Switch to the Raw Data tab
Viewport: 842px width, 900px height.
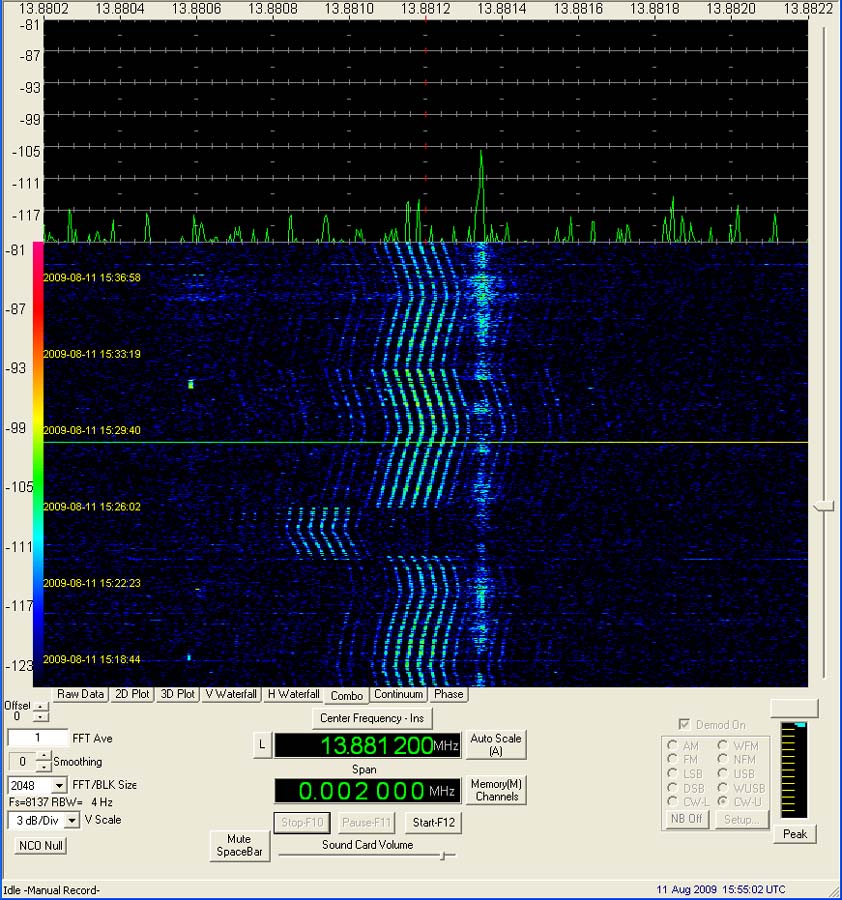tap(80, 694)
